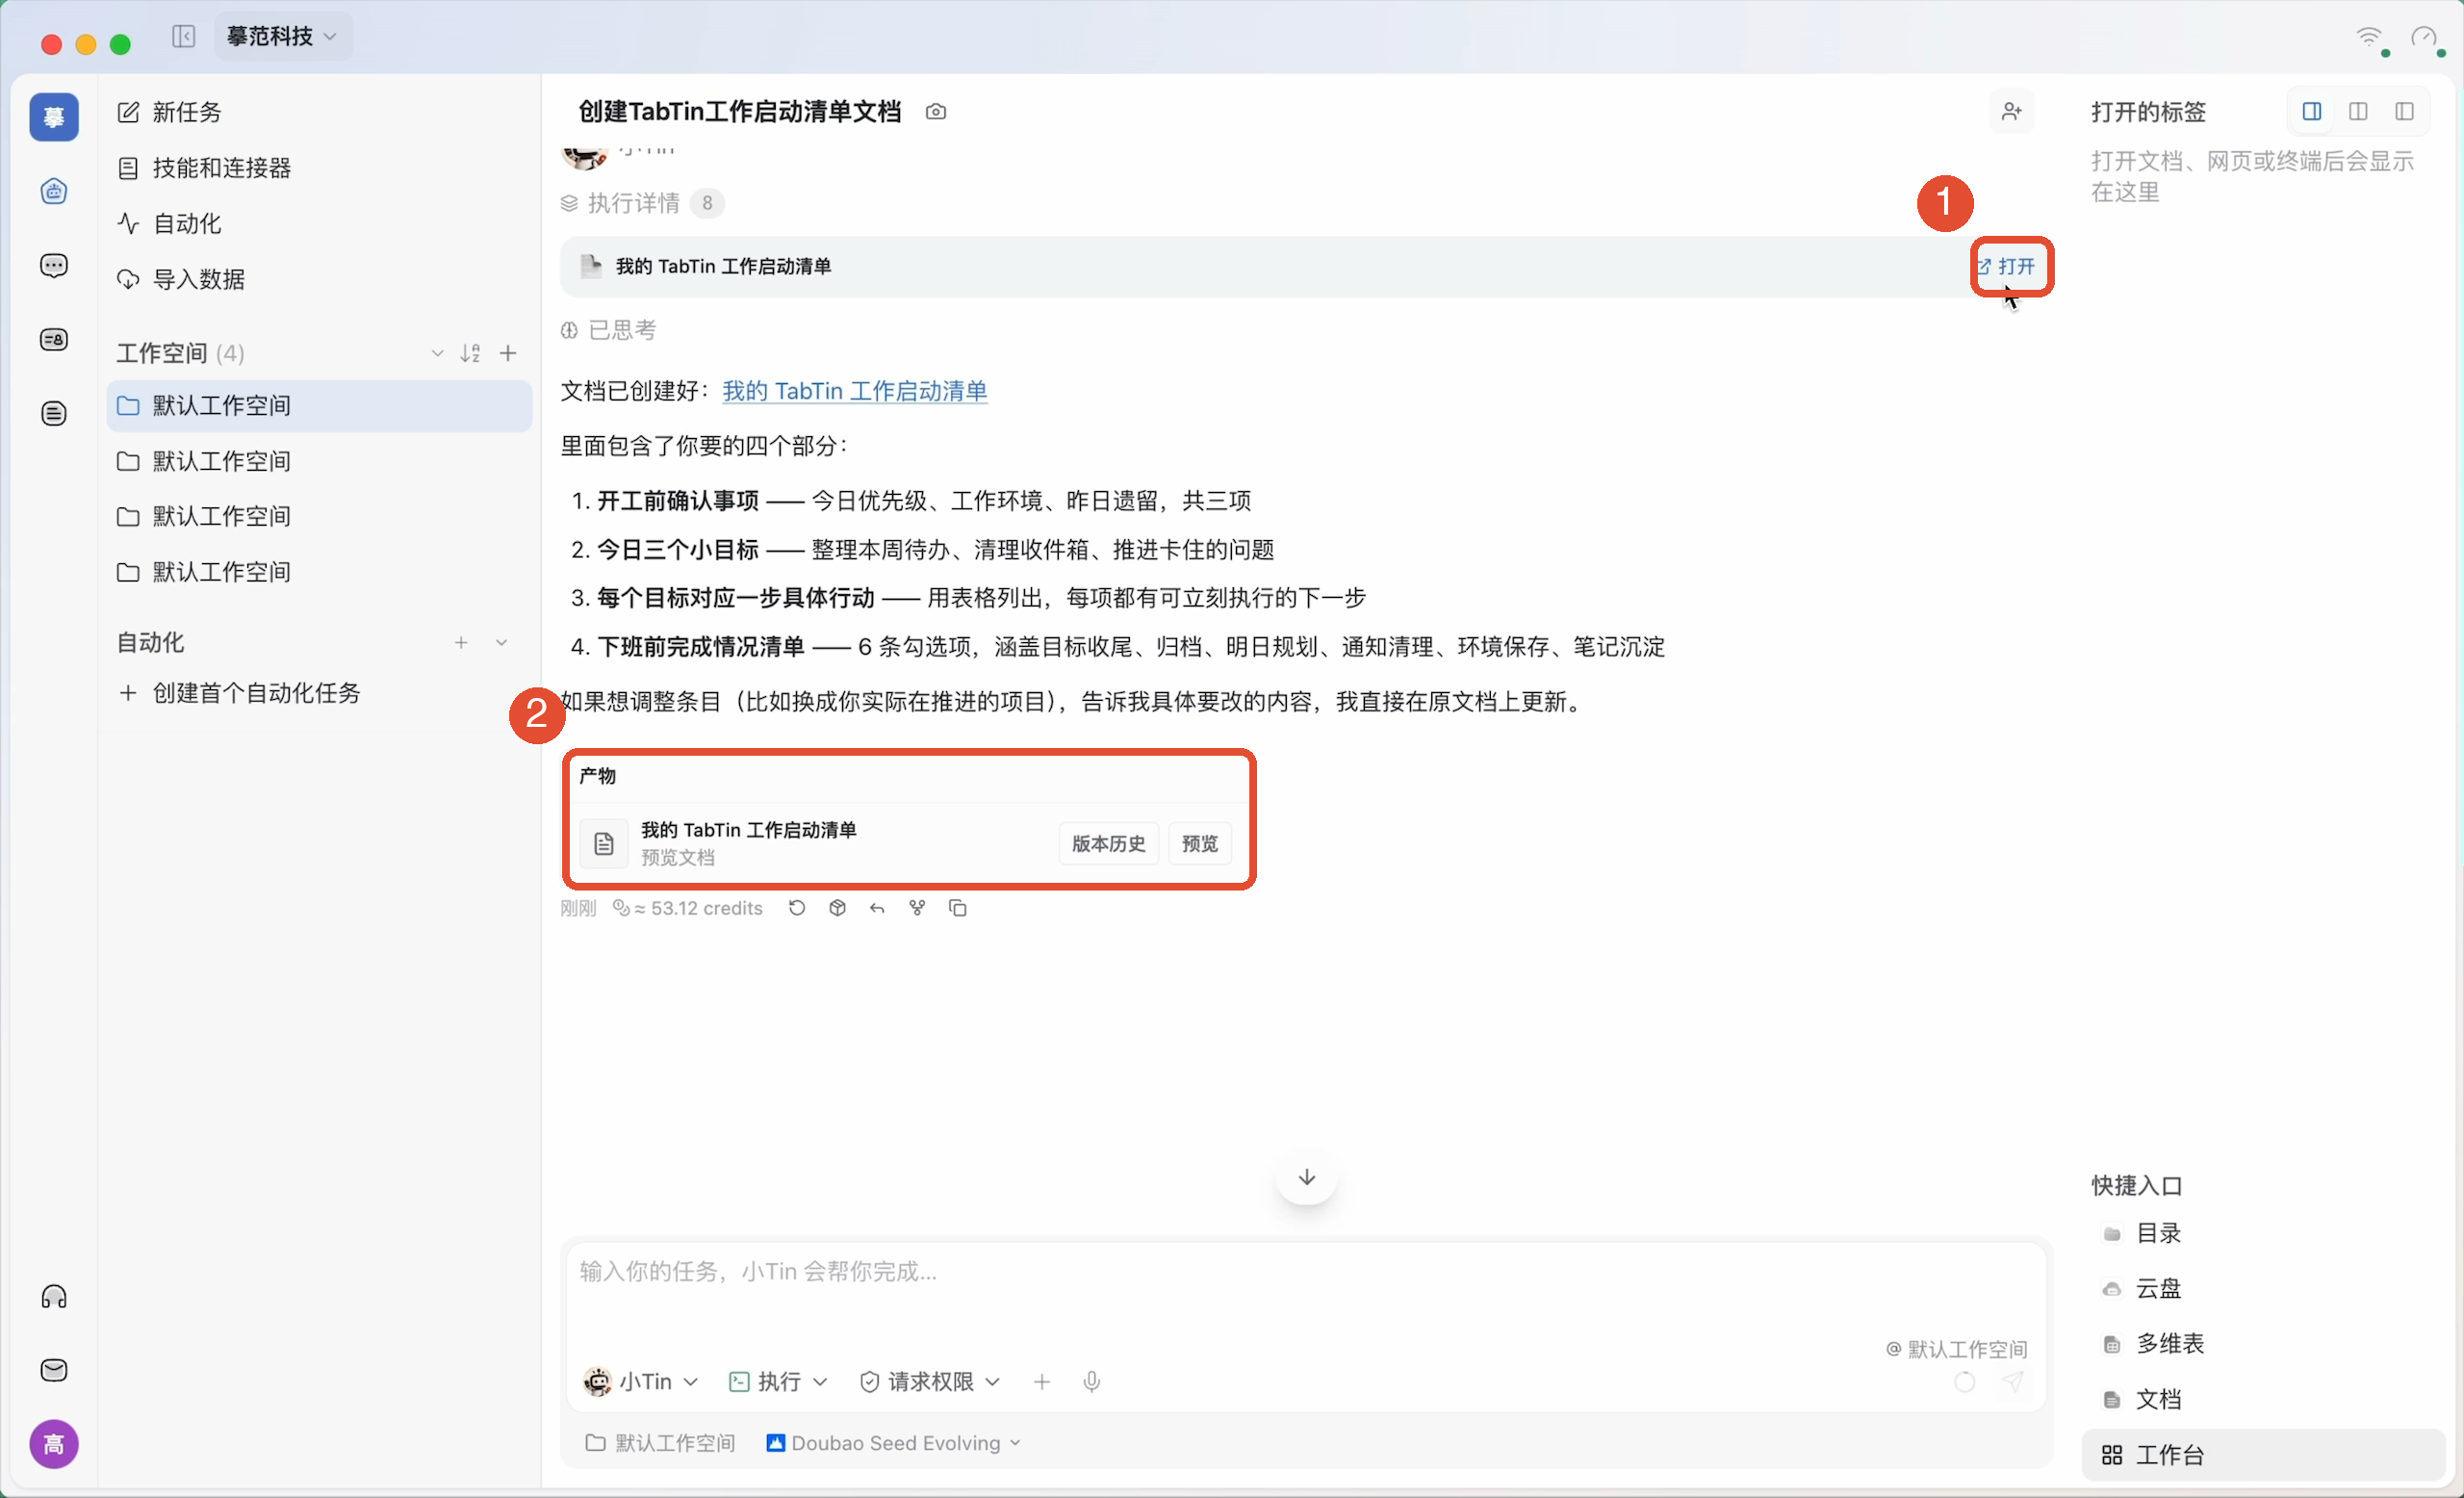2464x1498 pixels.
Task: Toggle the left sidebar collapse icon
Action: 184,37
